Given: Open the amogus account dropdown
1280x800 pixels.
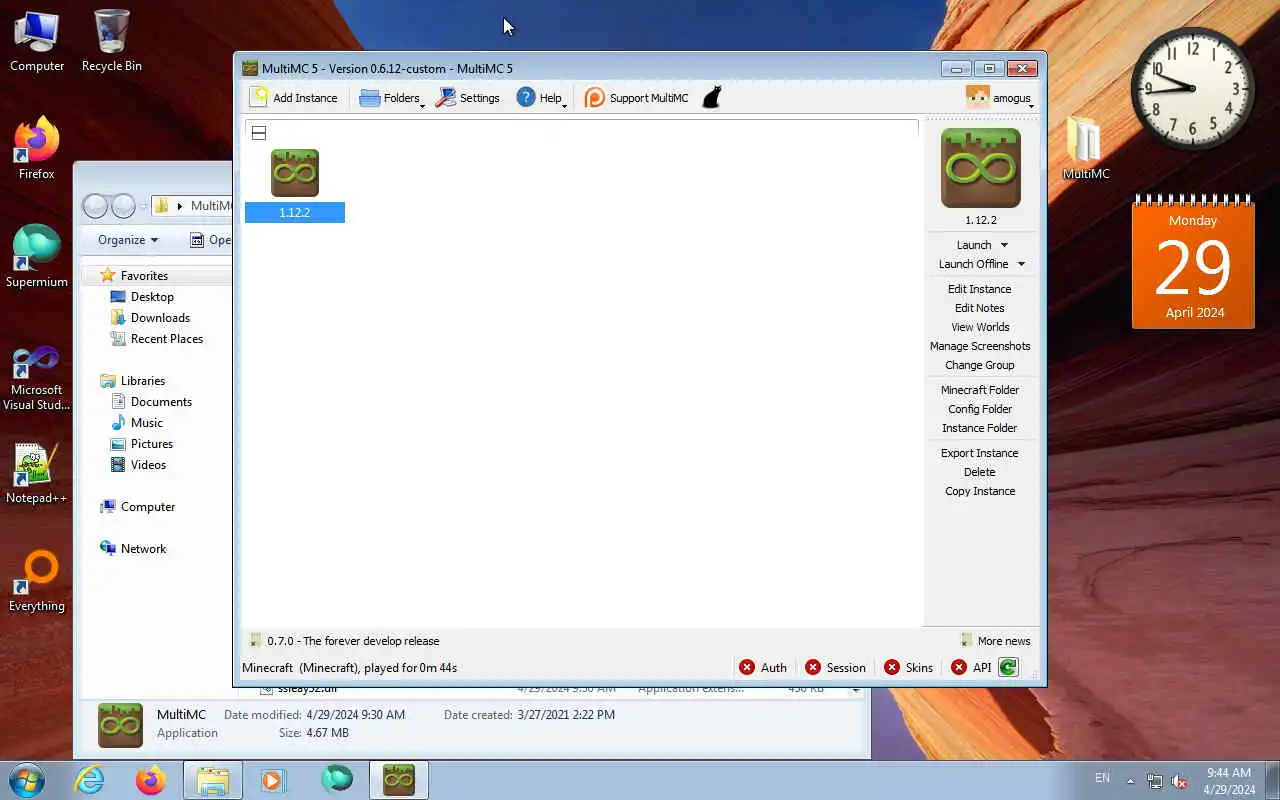Looking at the screenshot, I should click(x=999, y=97).
